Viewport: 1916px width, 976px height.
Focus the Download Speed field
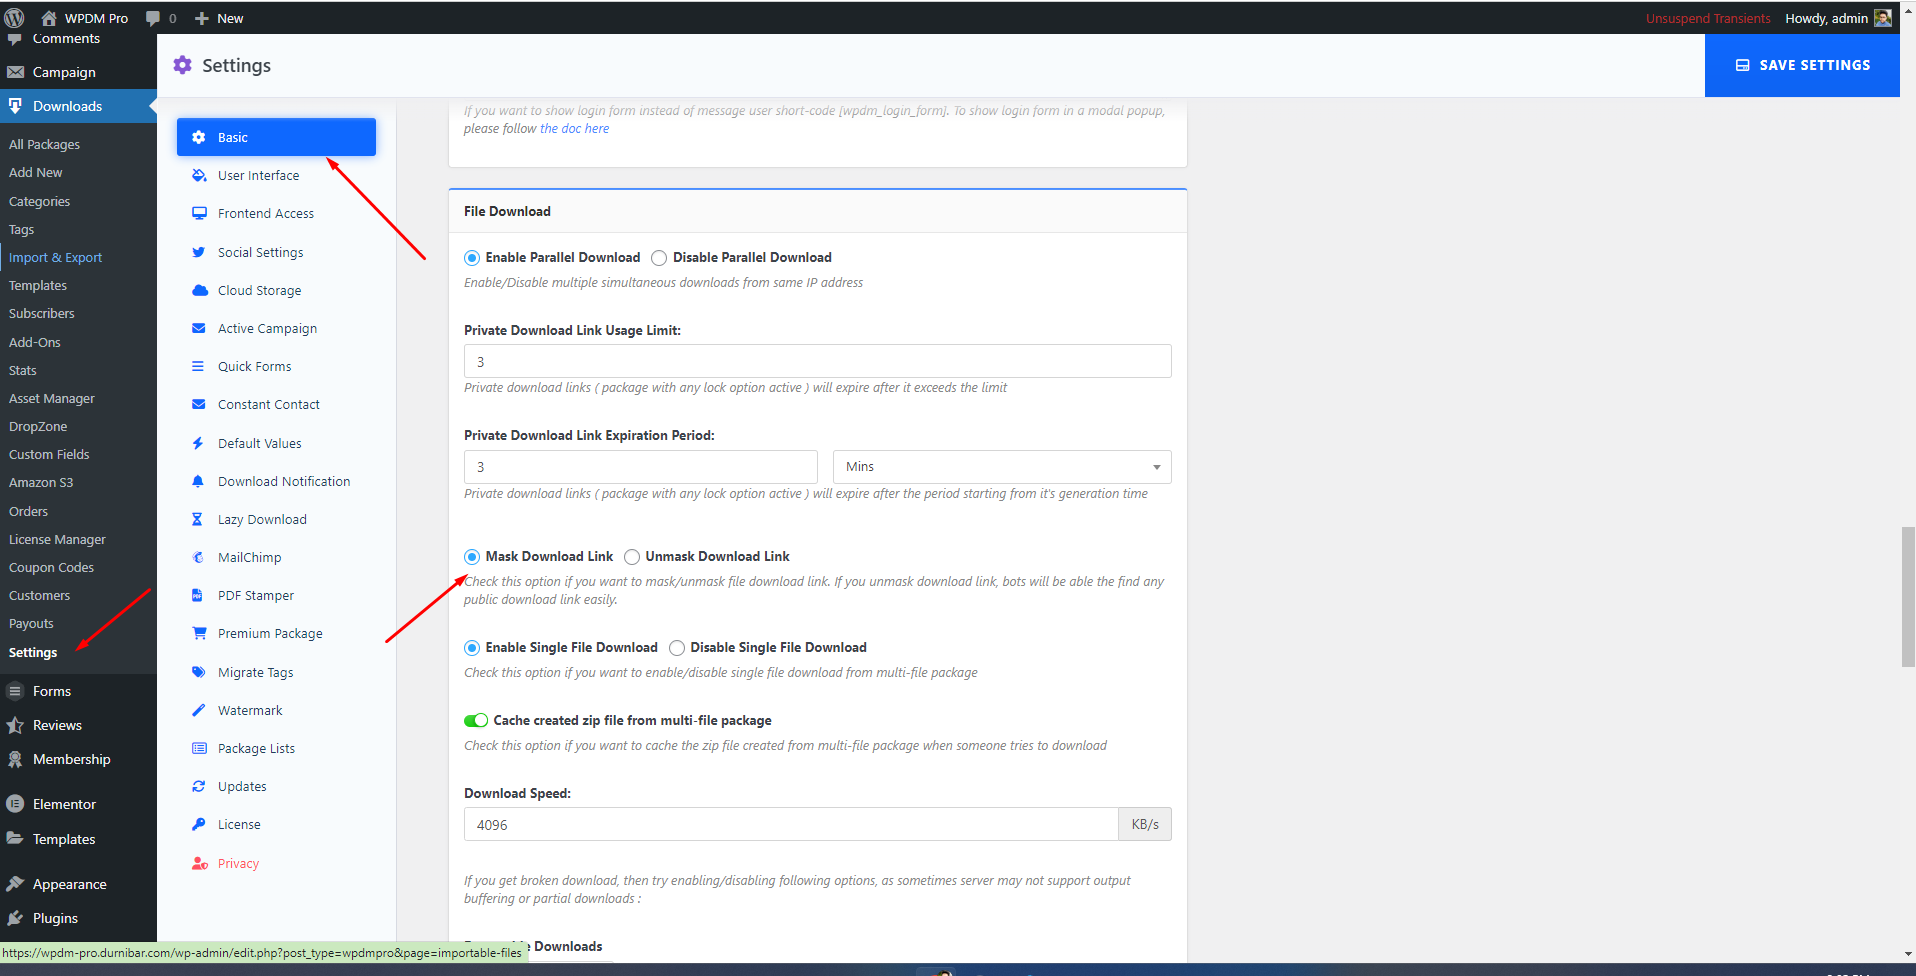[x=791, y=824]
